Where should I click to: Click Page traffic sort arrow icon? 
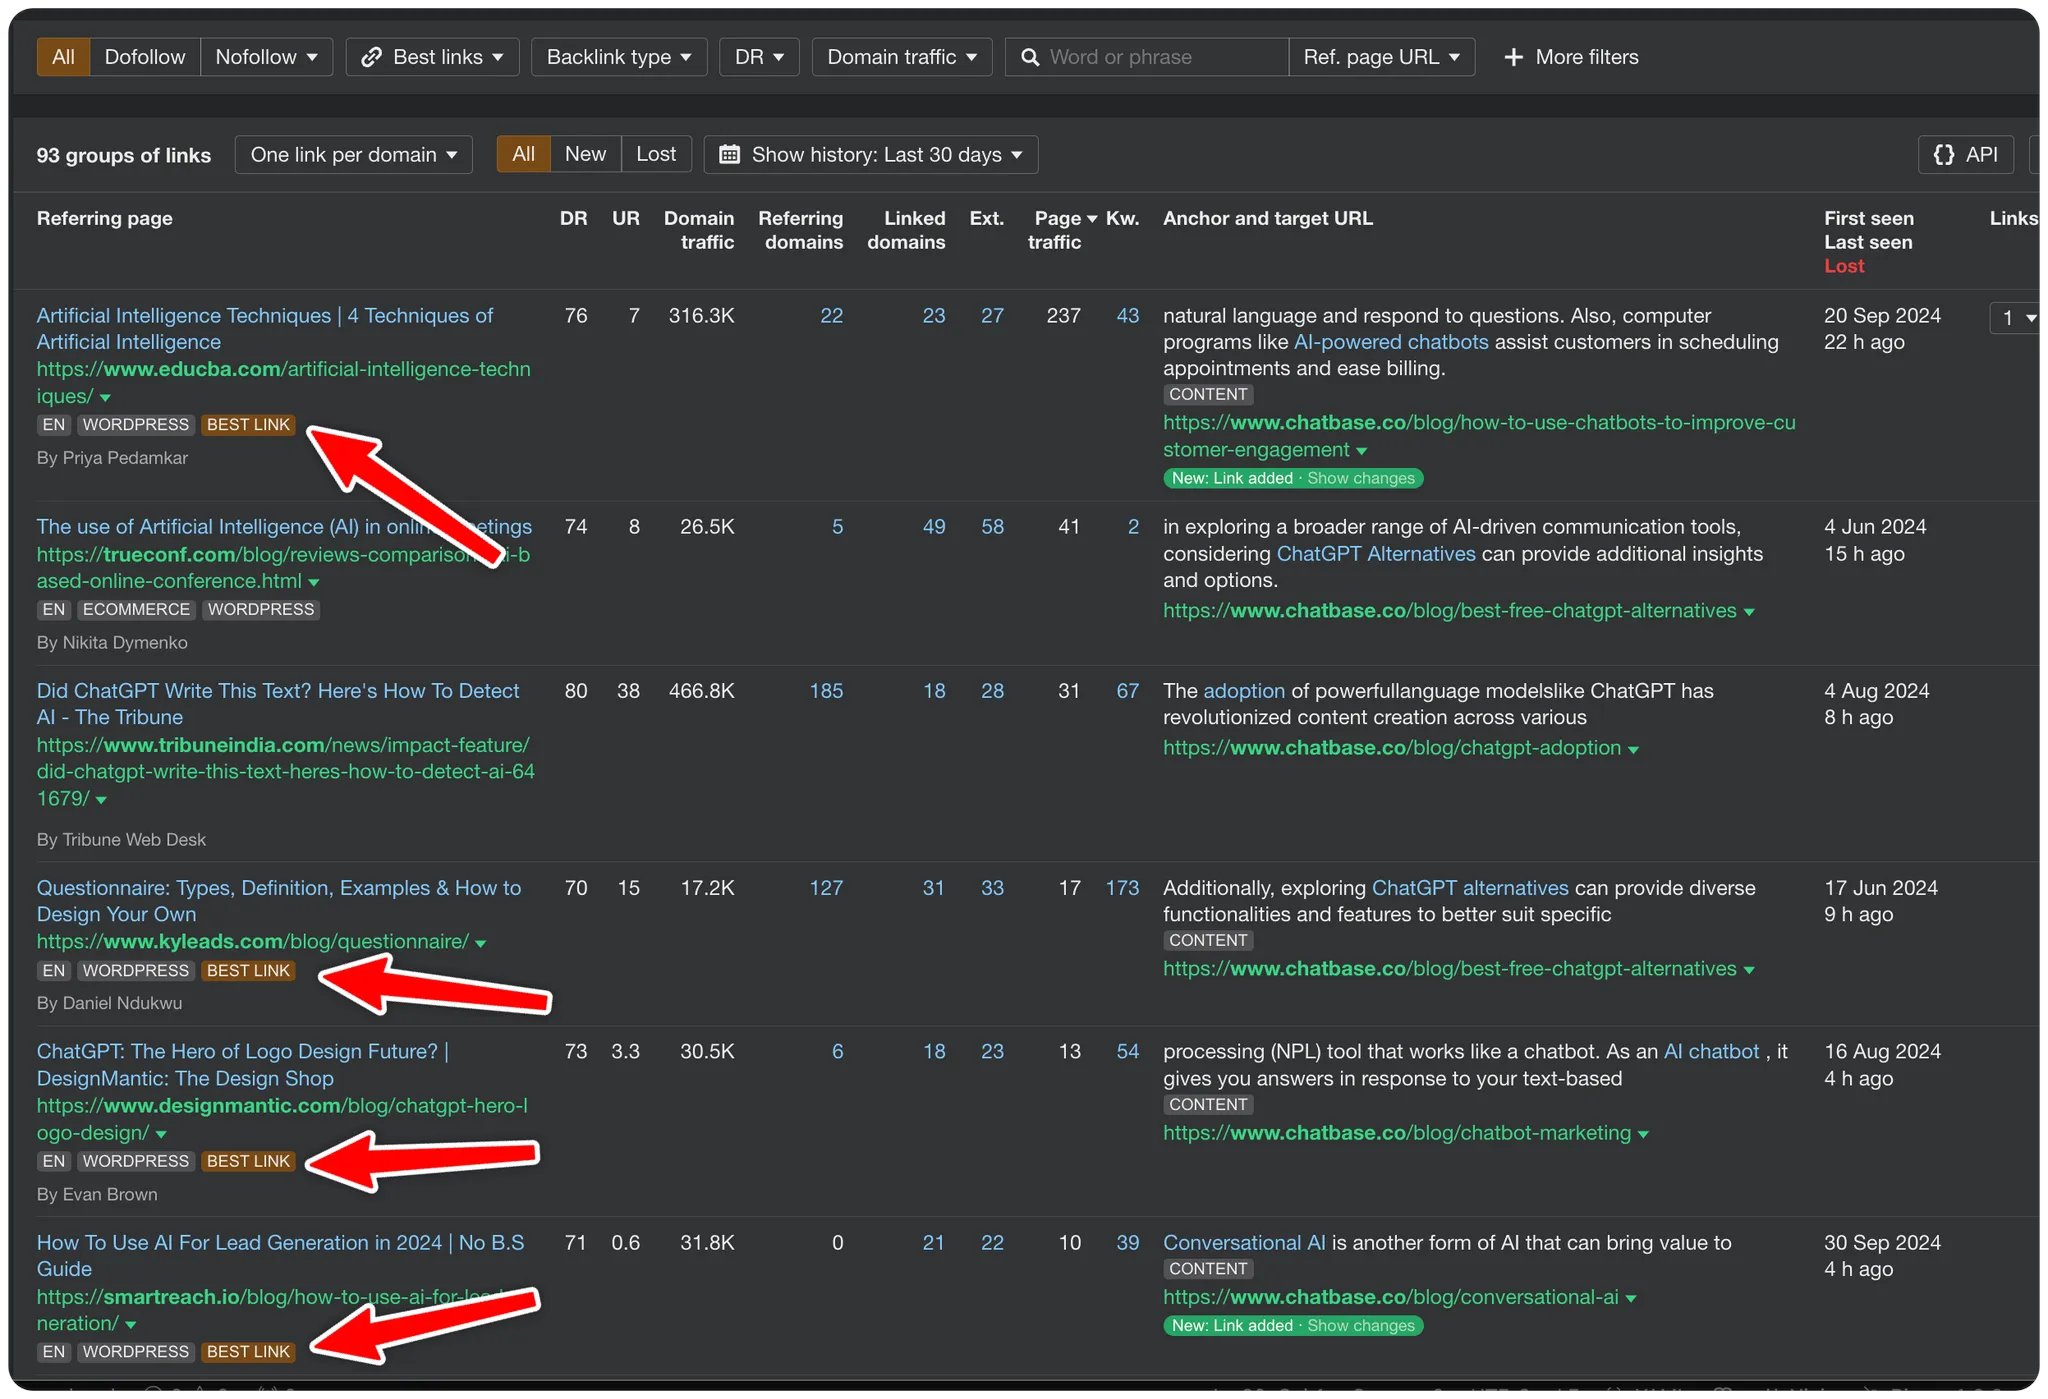click(x=1092, y=219)
